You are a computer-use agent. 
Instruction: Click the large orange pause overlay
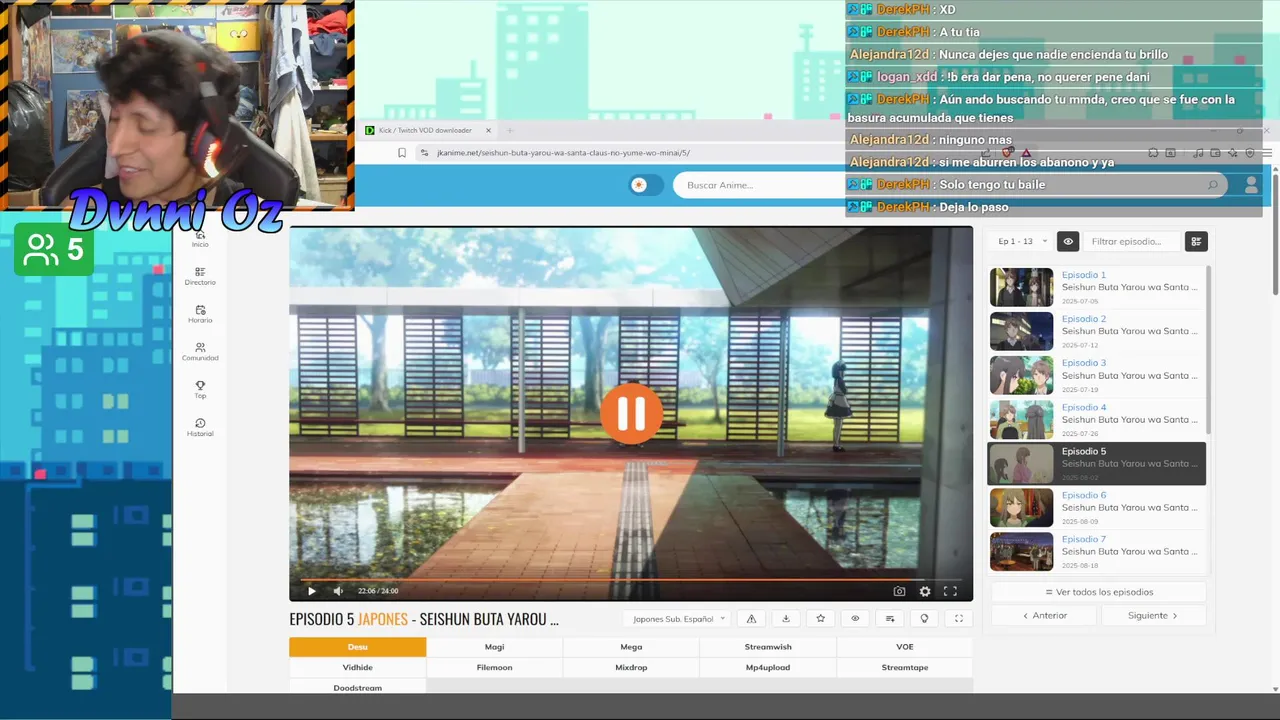pos(631,413)
